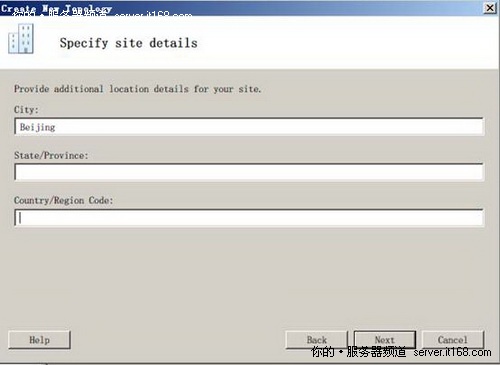The image size is (500, 365).
Task: Click the site buildings icon in header
Action: click(21, 39)
